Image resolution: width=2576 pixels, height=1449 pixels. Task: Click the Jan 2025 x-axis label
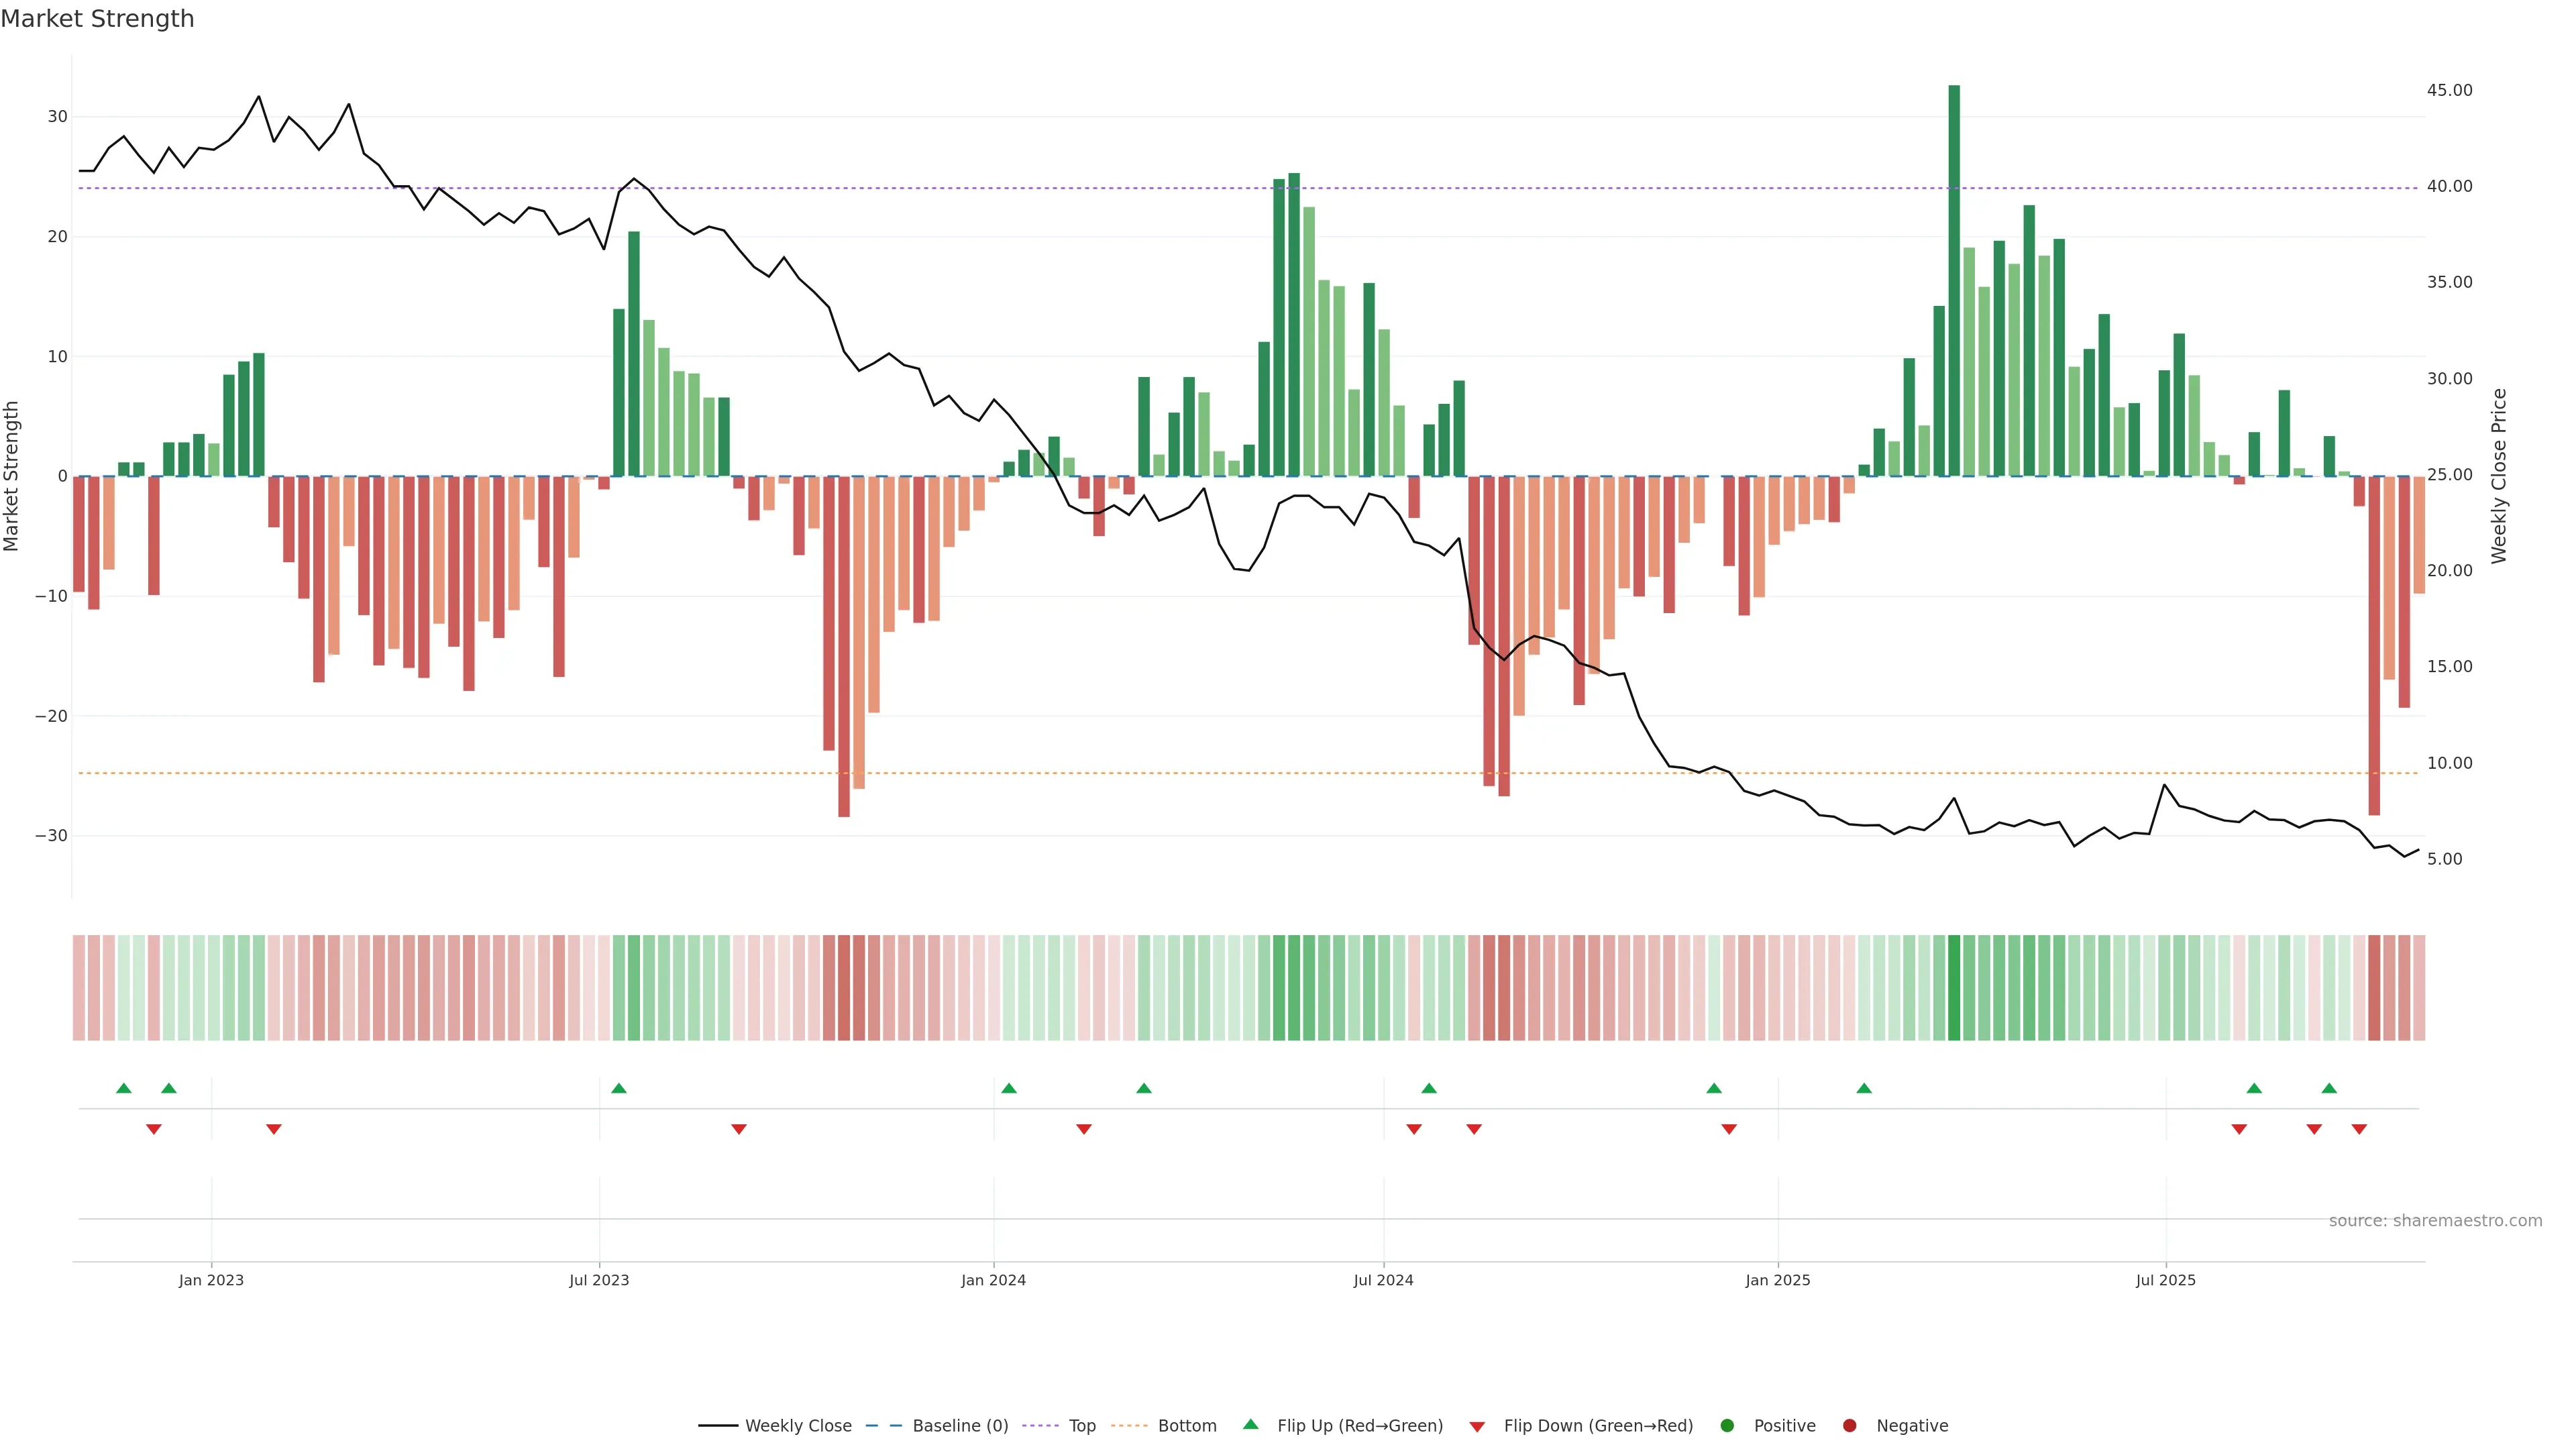tap(1777, 1280)
